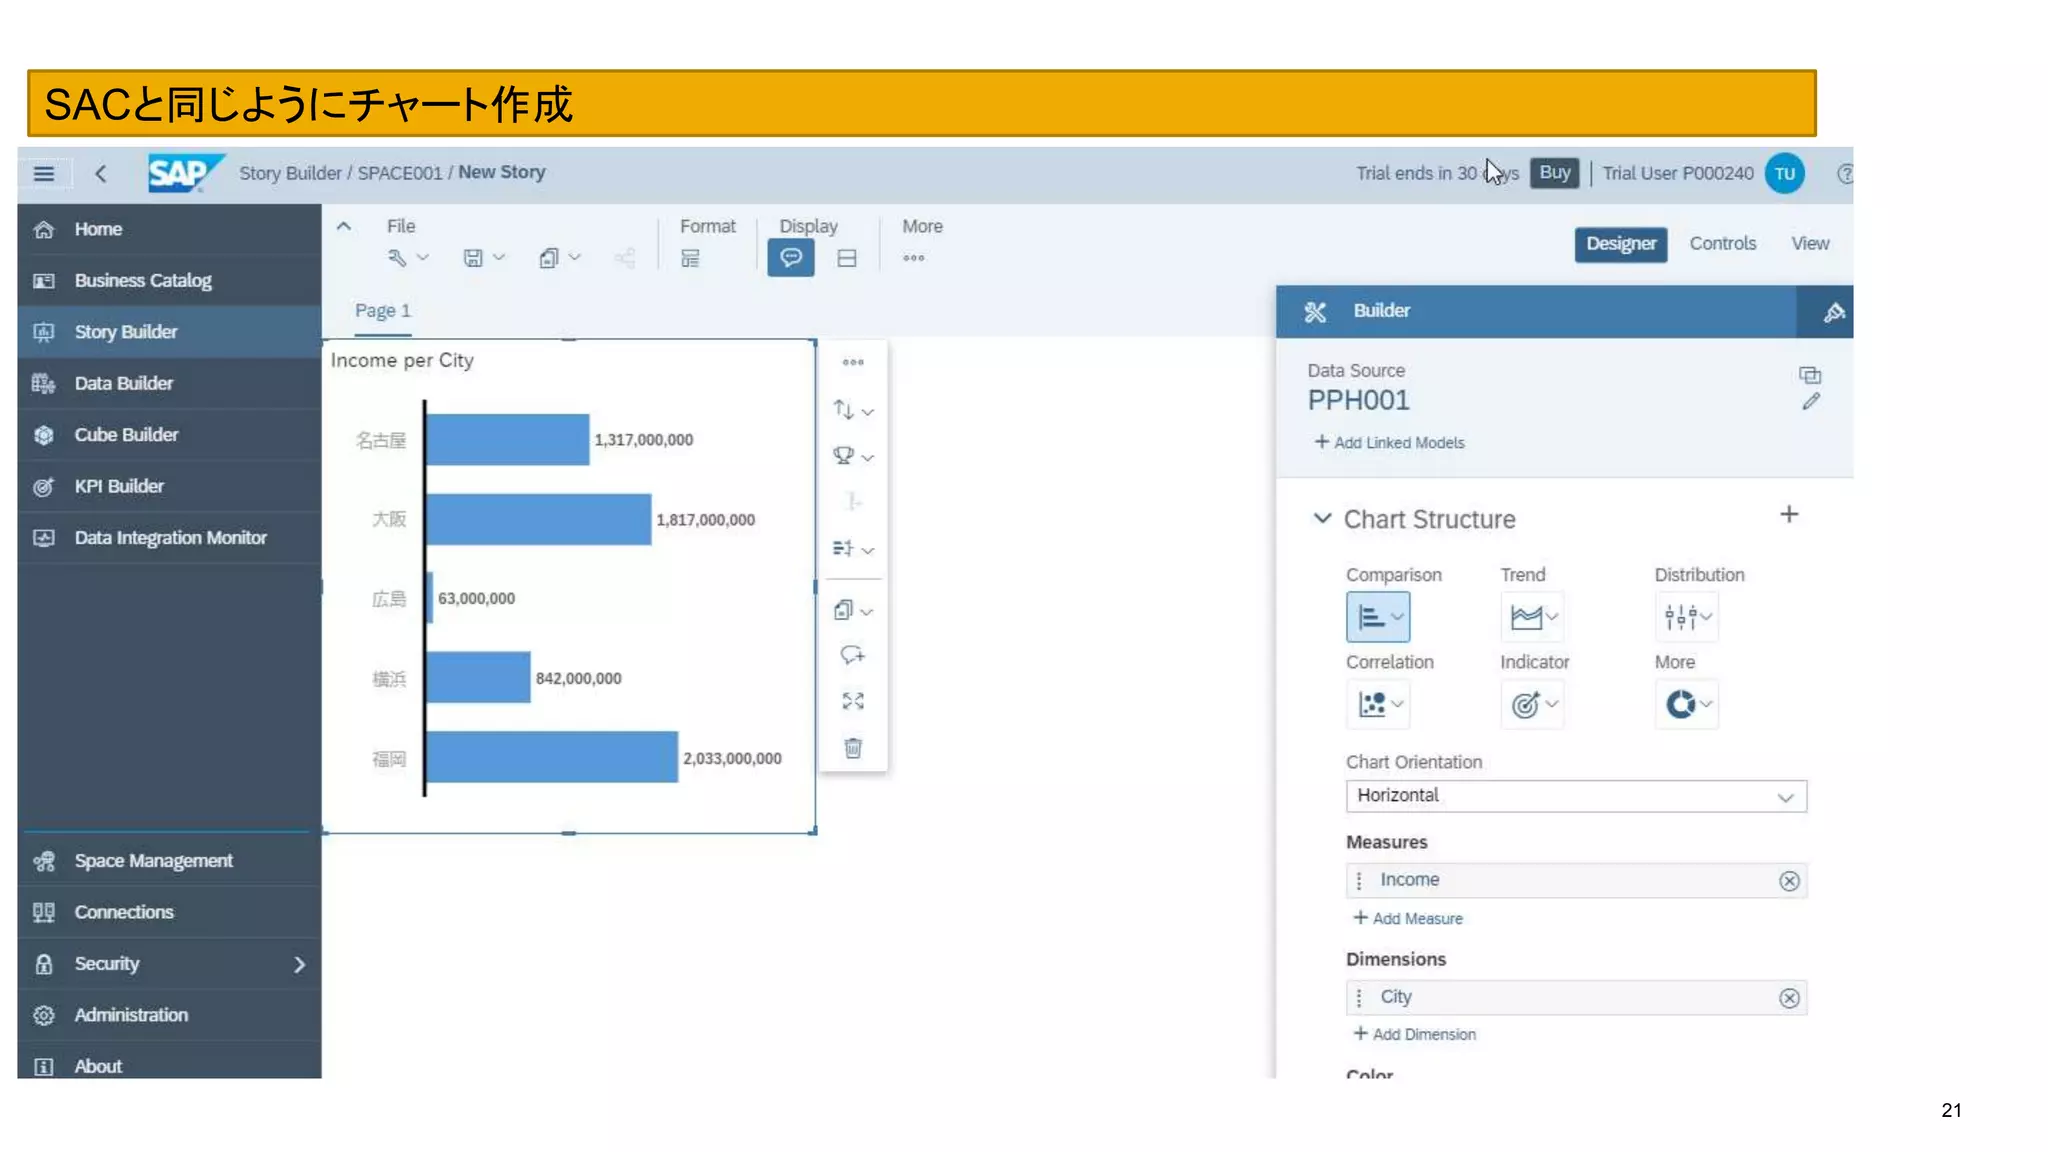Click Add Linked Models link

click(x=1389, y=443)
